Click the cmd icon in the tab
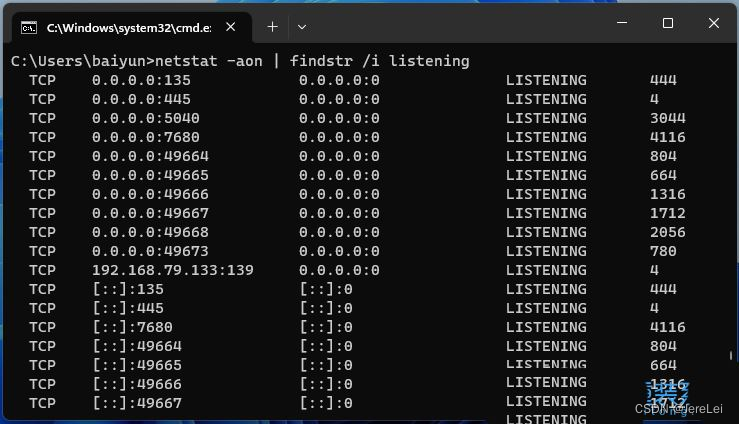This screenshot has height=424, width=739. click(29, 28)
